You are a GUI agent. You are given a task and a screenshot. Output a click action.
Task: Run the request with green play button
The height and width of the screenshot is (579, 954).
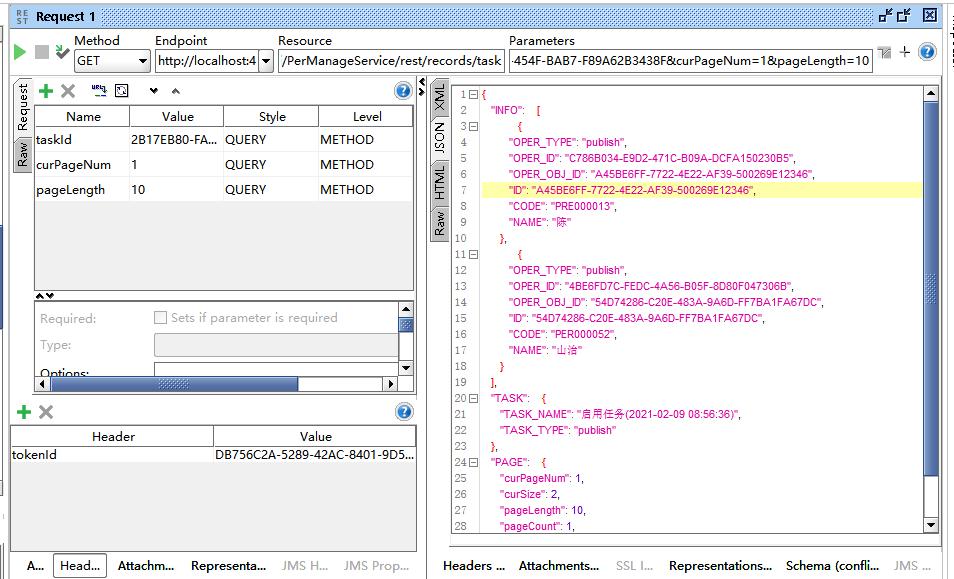(x=19, y=52)
